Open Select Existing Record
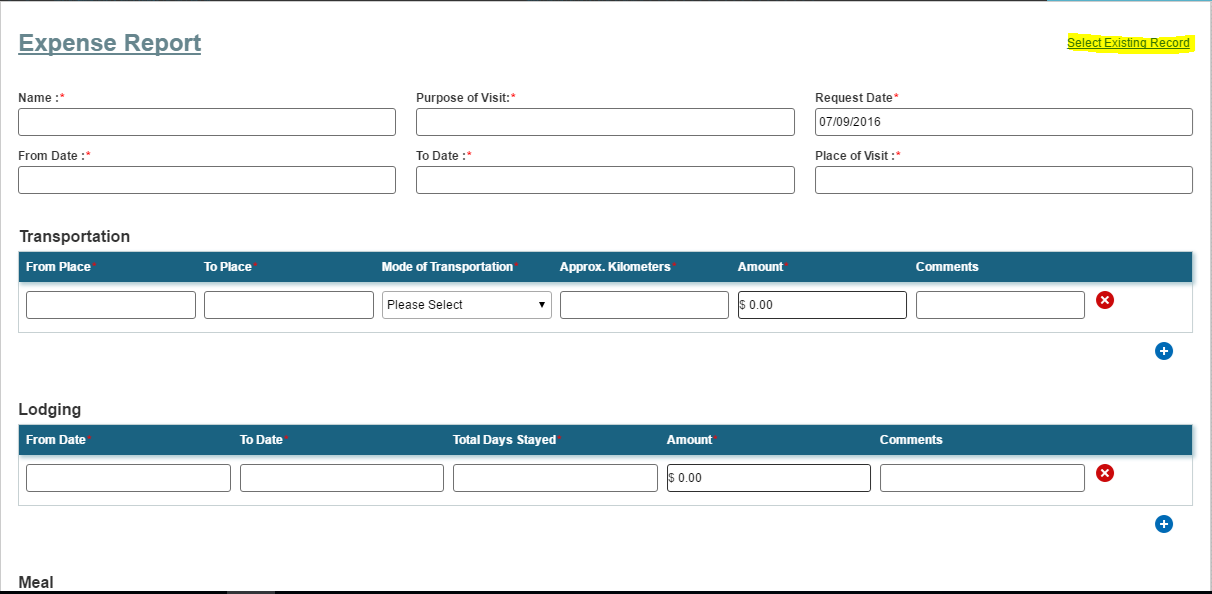The height and width of the screenshot is (594, 1212). click(x=1128, y=42)
